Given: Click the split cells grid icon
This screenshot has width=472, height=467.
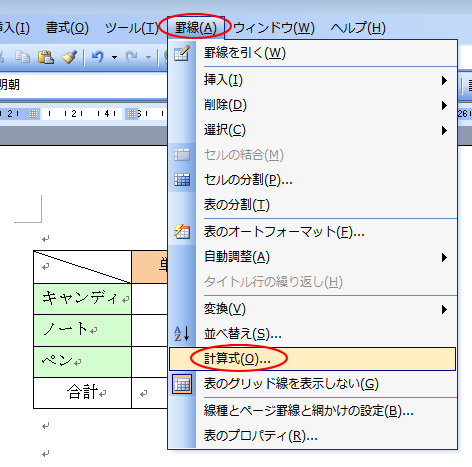Looking at the screenshot, I should pyautogui.click(x=182, y=180).
